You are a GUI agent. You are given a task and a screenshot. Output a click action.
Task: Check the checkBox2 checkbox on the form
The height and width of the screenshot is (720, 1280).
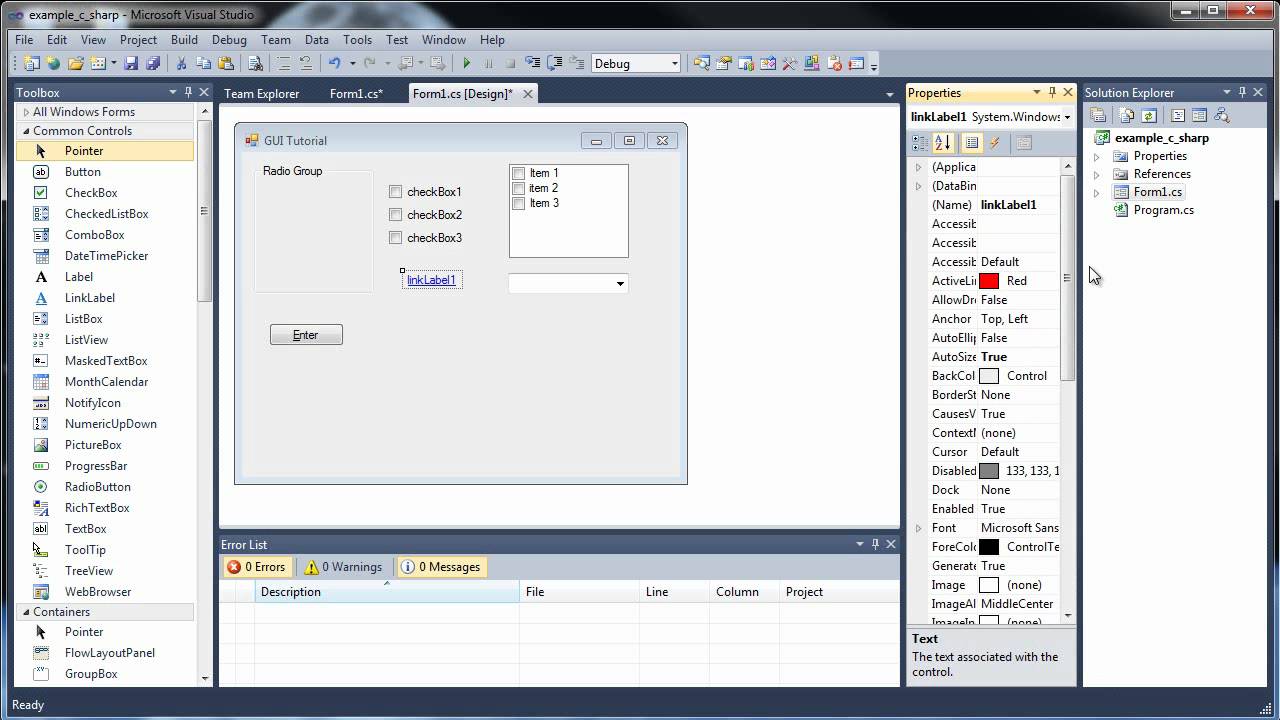tap(396, 215)
